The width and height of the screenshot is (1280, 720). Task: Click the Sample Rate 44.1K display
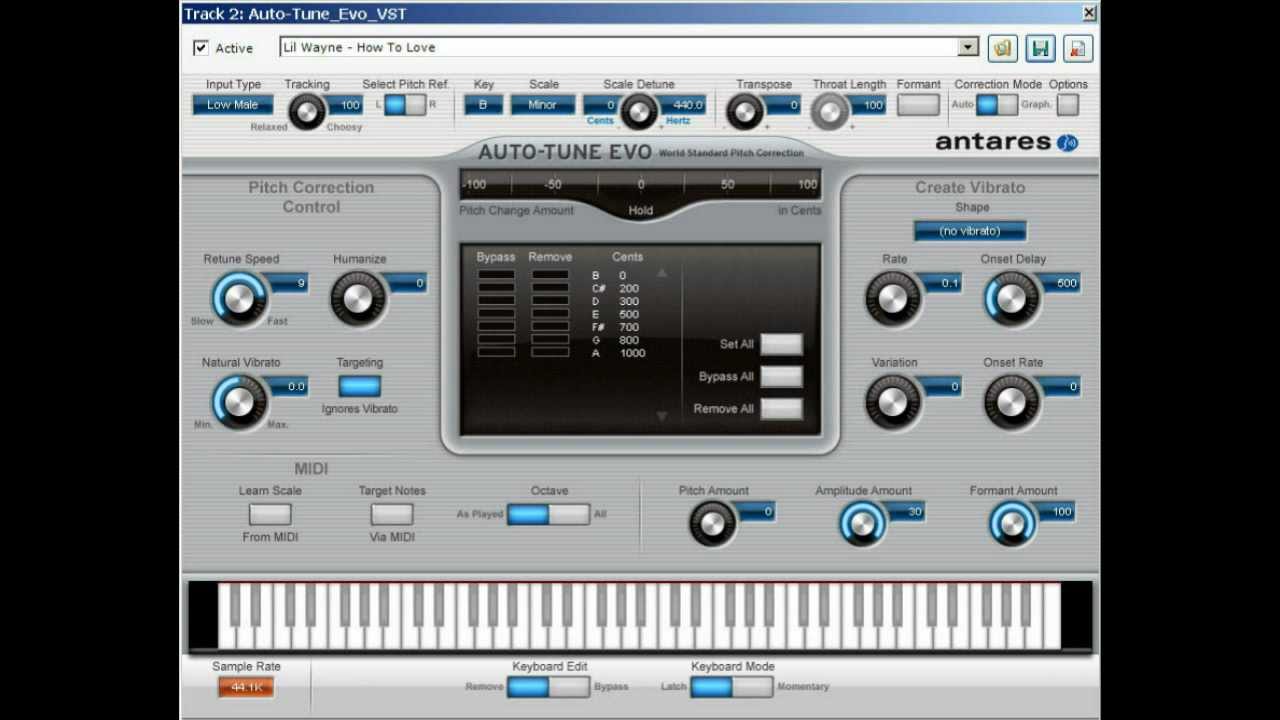(x=246, y=687)
